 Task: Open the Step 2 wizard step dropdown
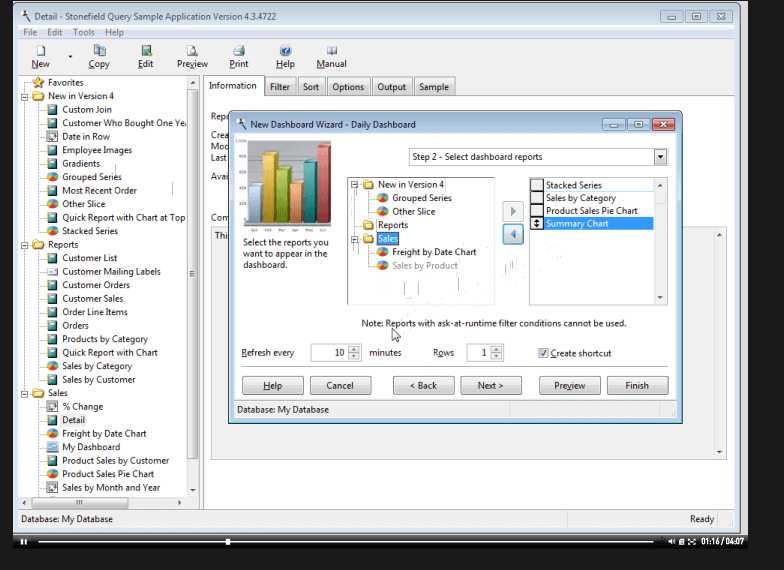click(x=660, y=157)
